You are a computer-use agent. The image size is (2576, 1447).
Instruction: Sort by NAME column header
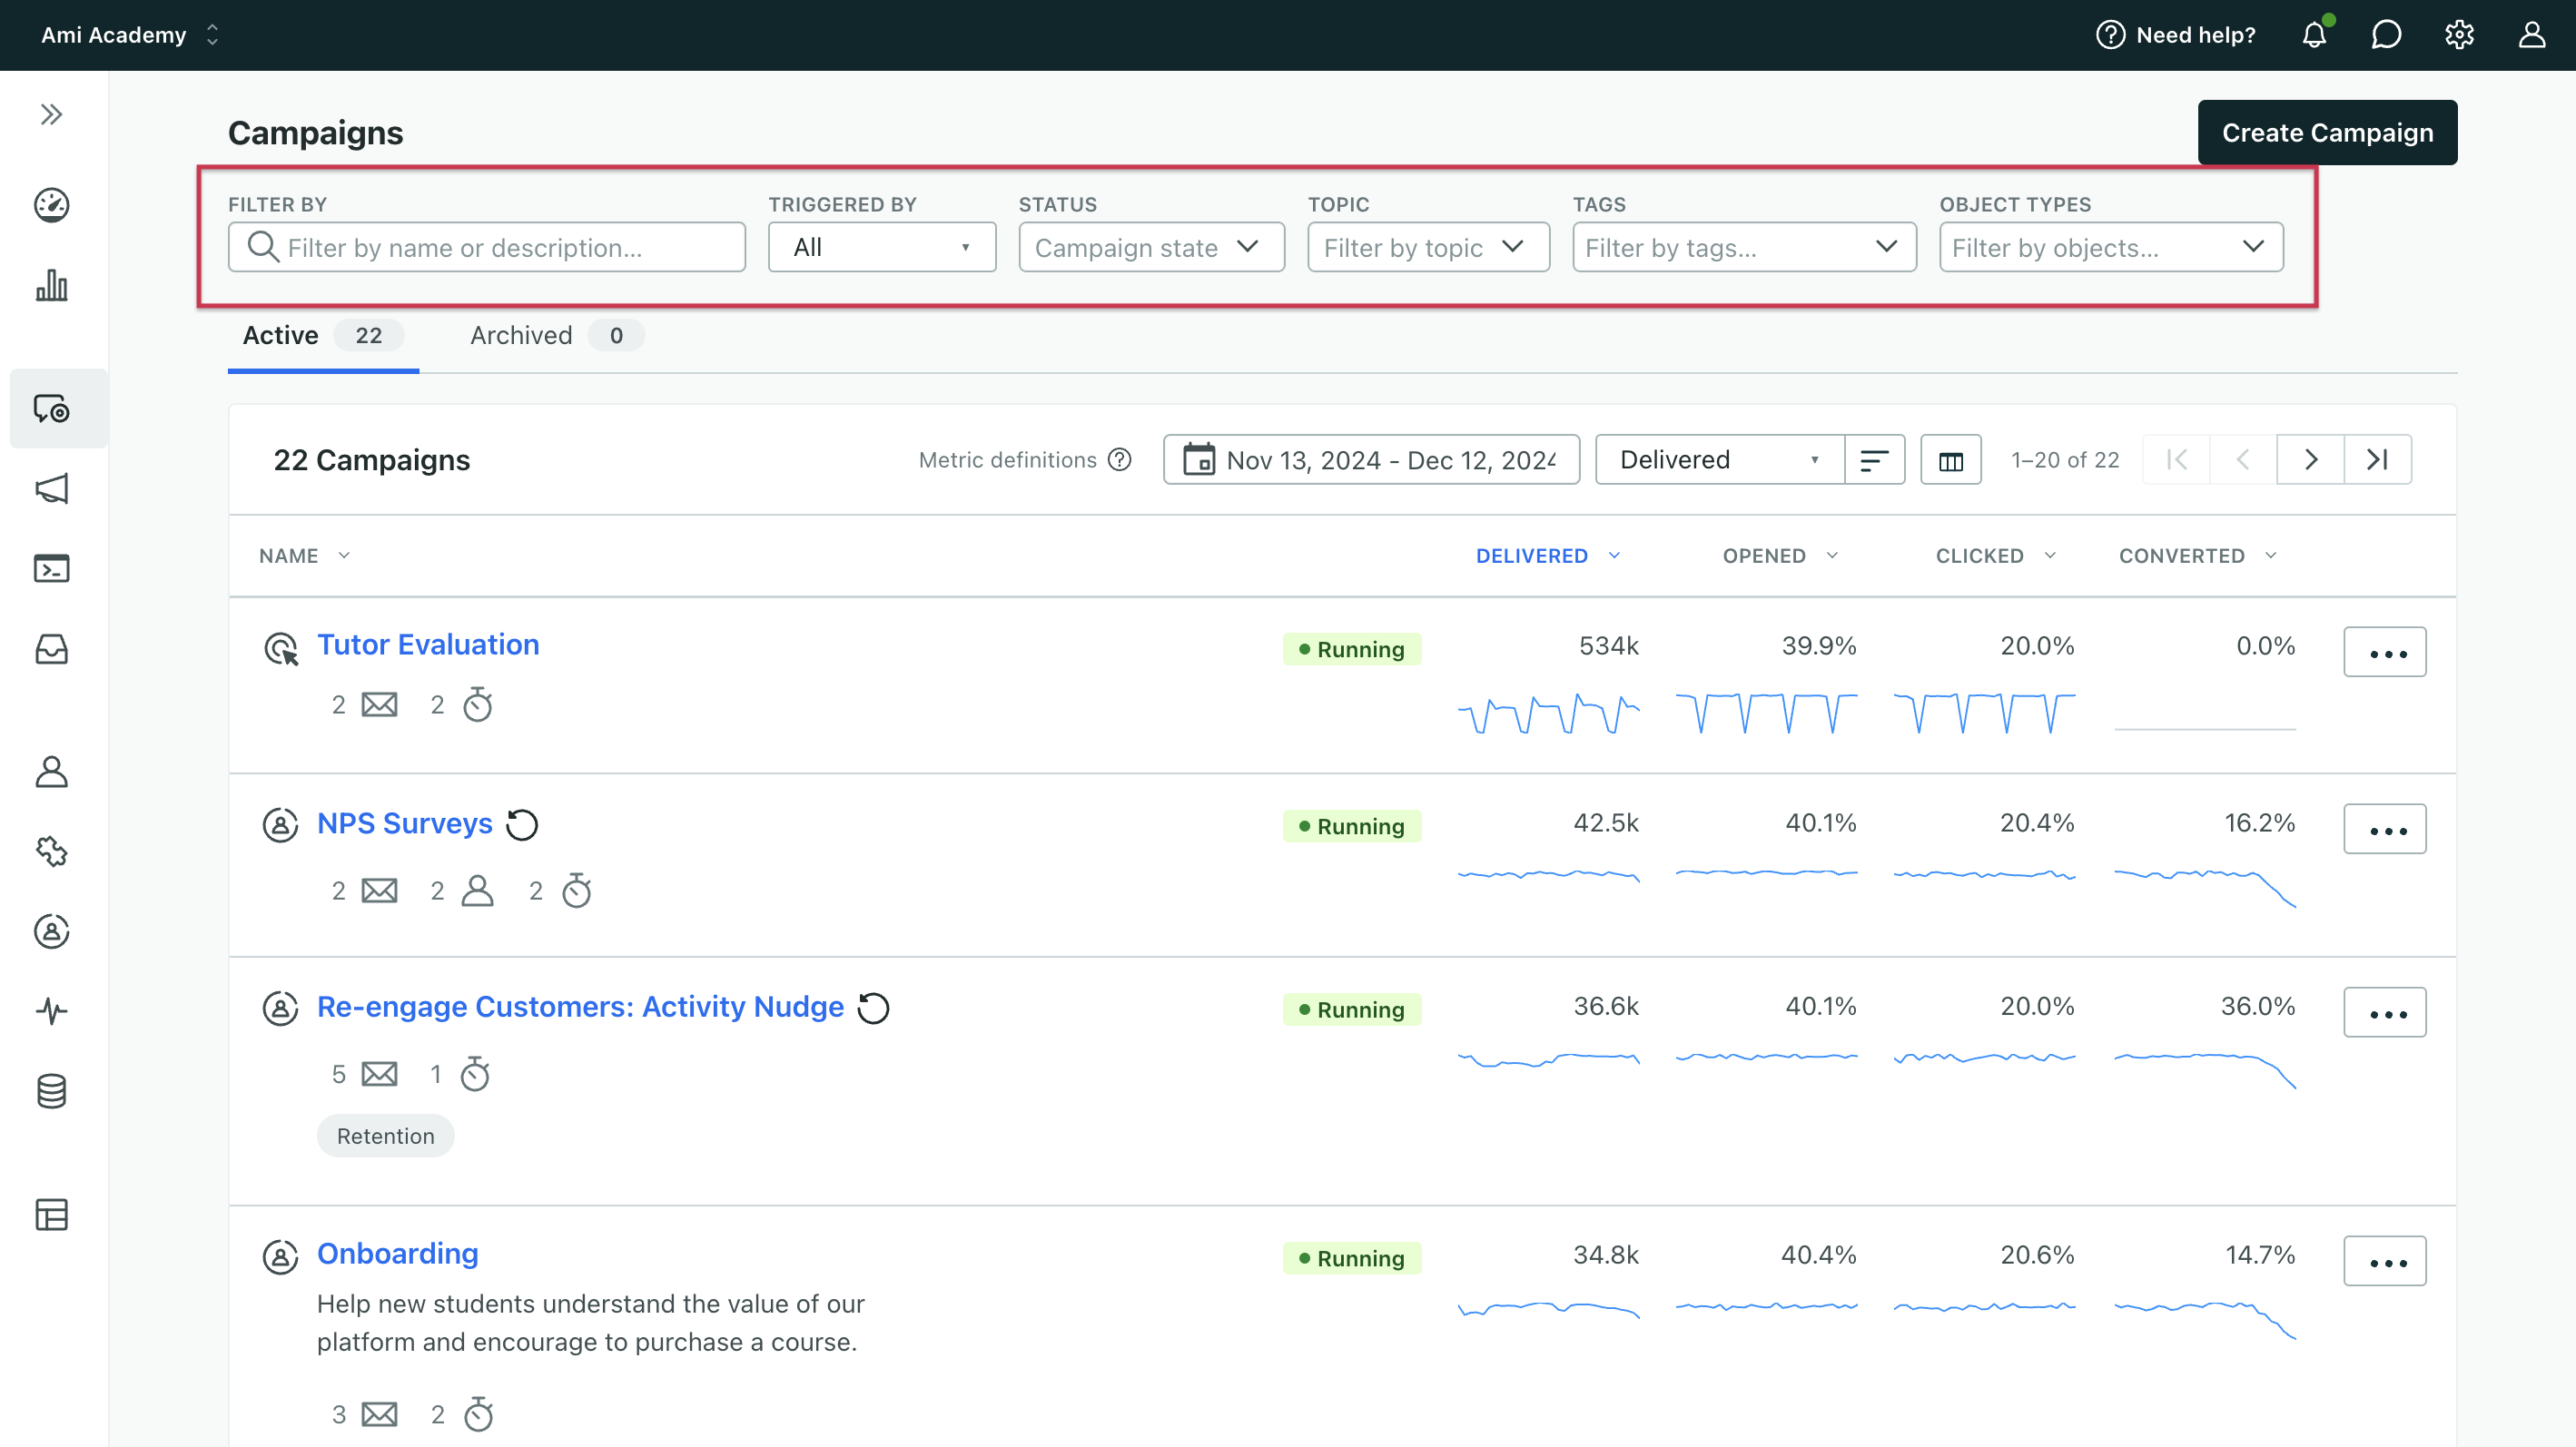[x=304, y=555]
